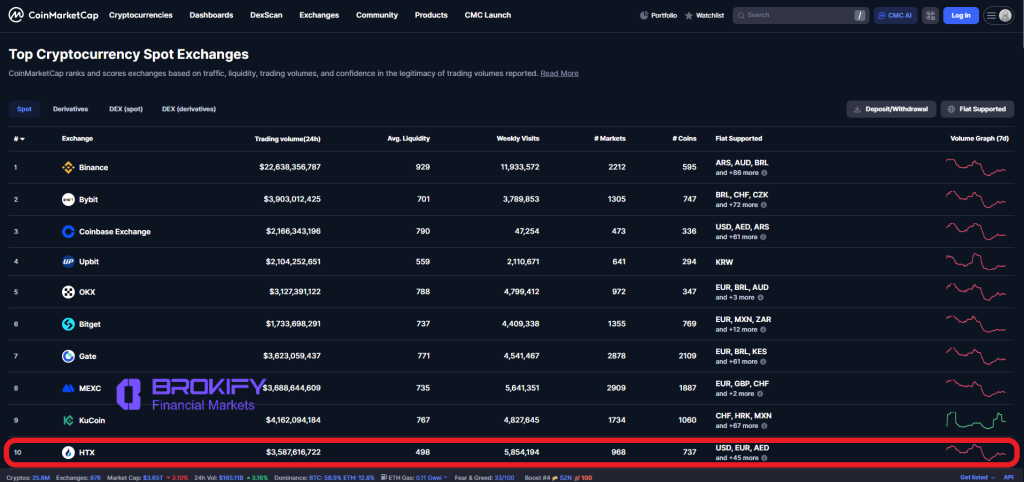Open the DexScan menu item
Image resolution: width=1024 pixels, height=482 pixels.
(x=266, y=16)
